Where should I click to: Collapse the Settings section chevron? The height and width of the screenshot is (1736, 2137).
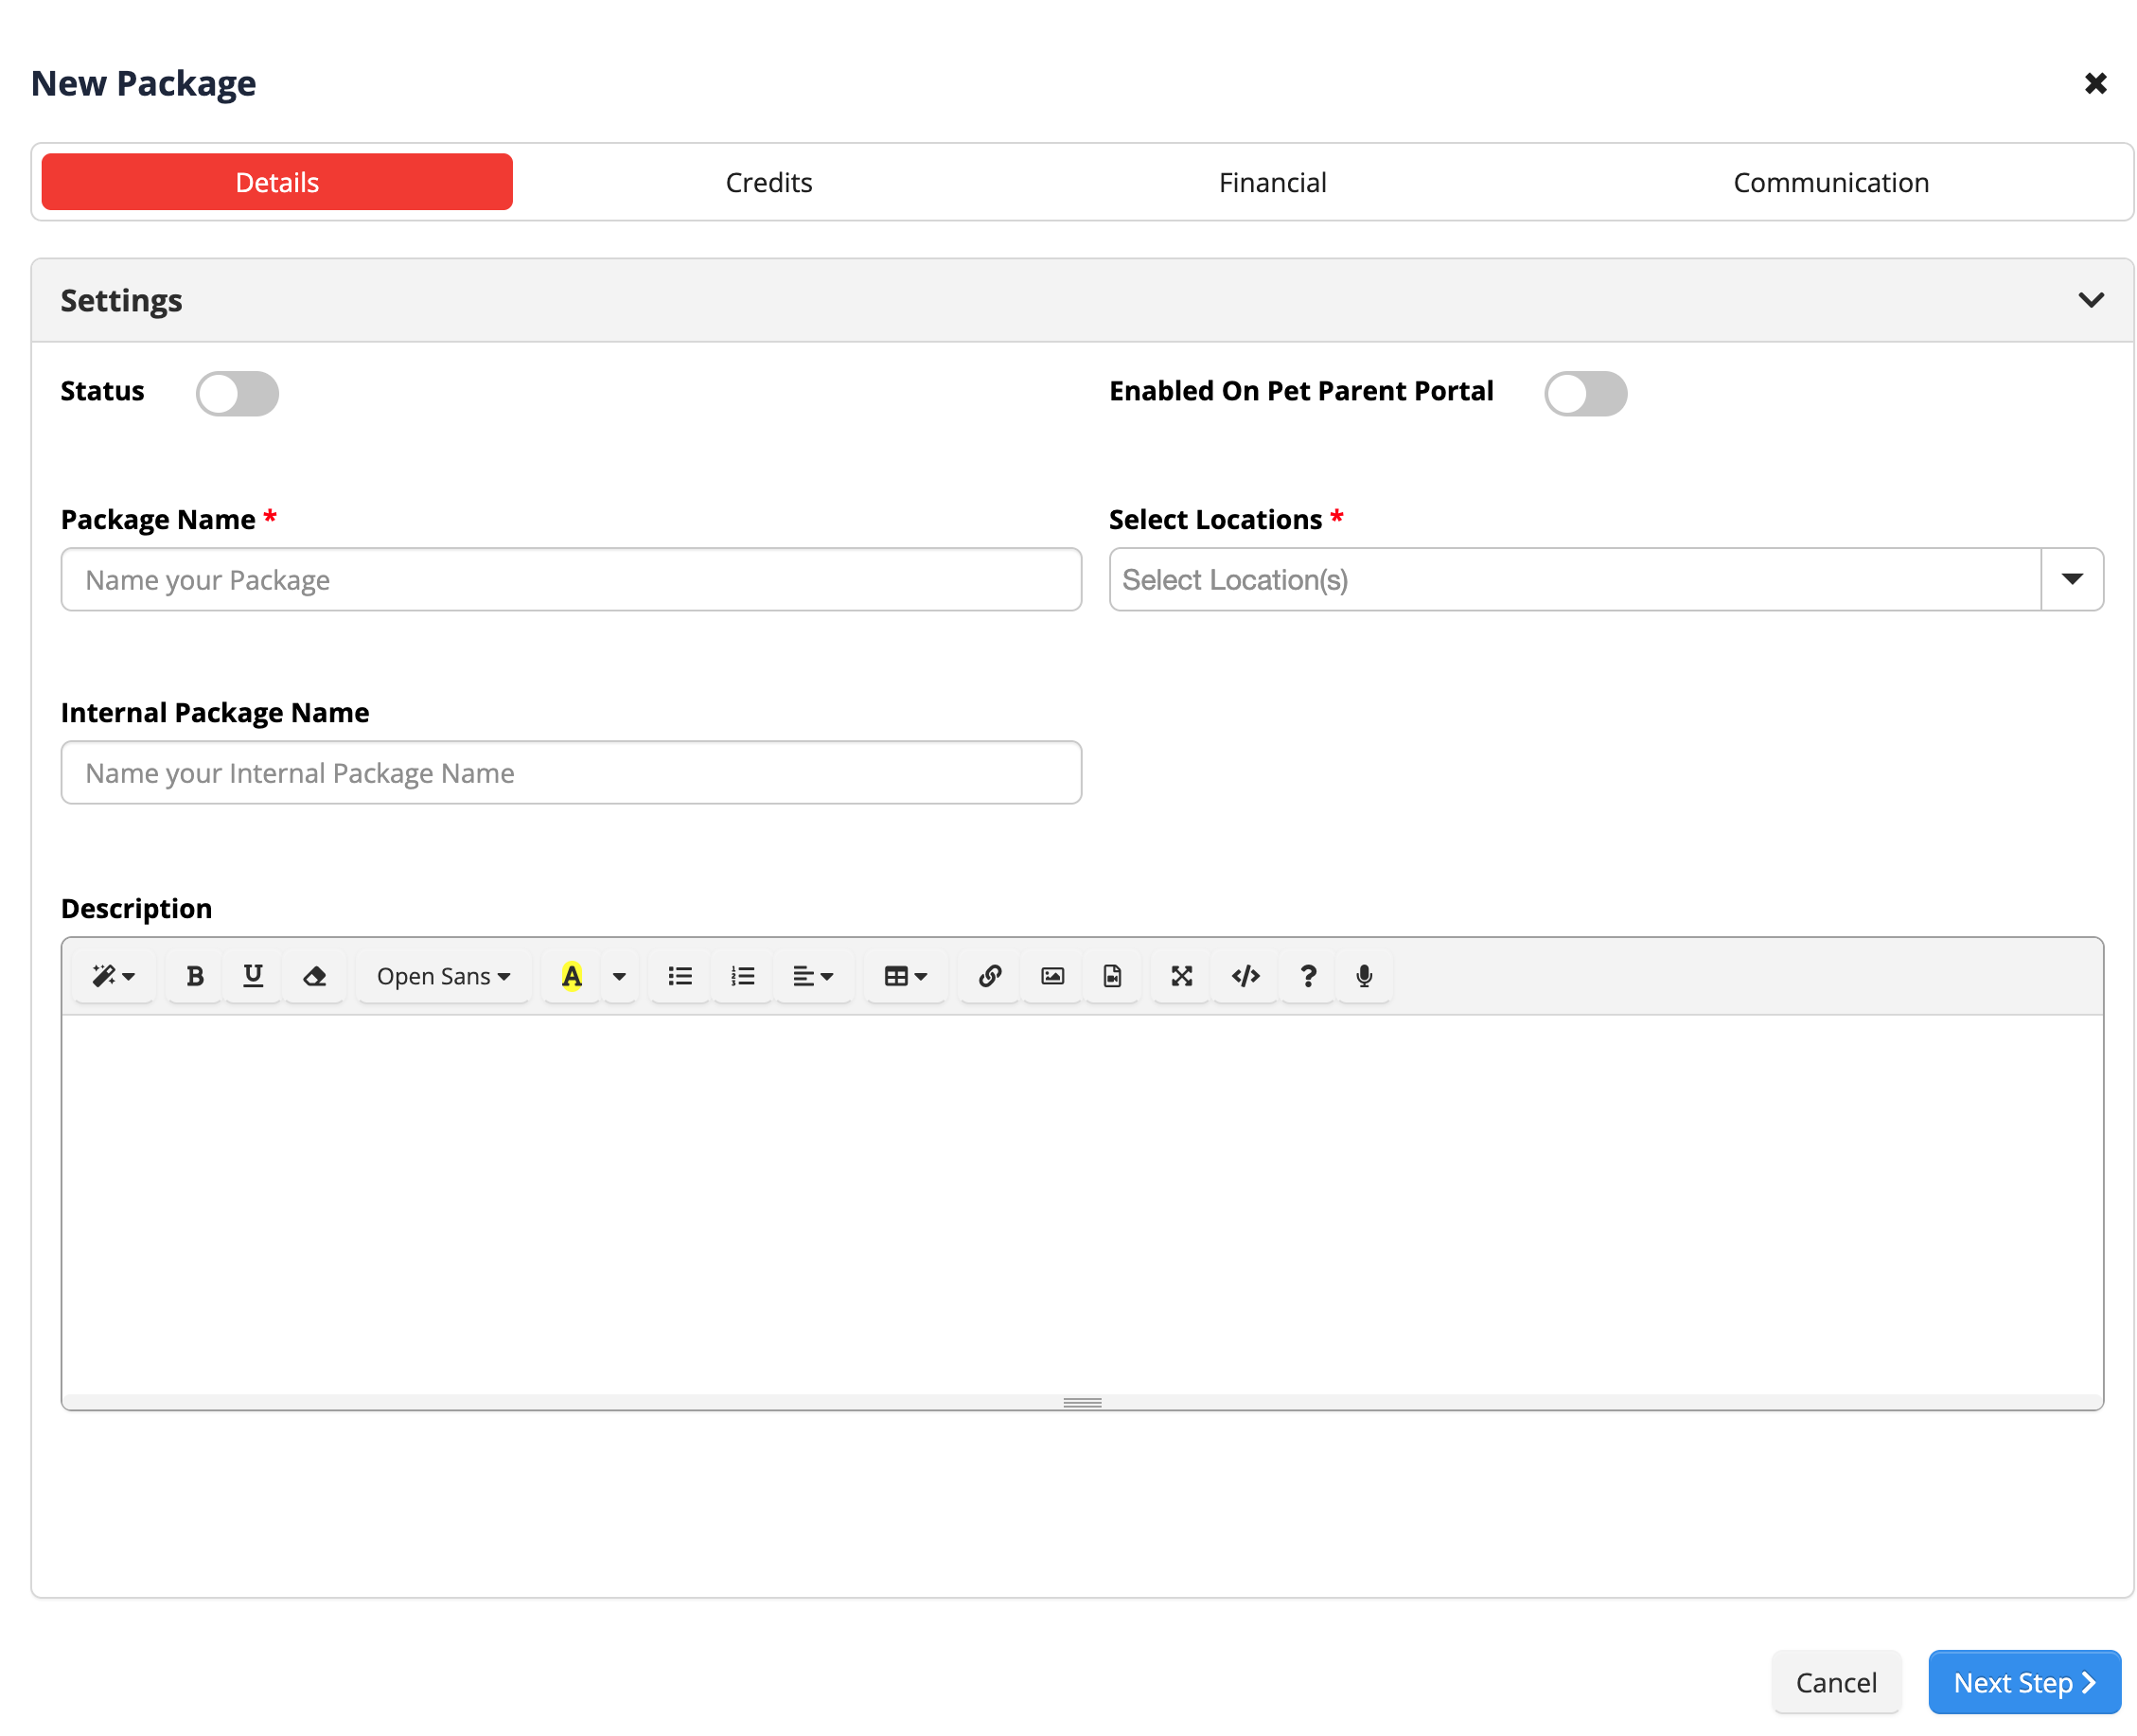tap(2090, 300)
